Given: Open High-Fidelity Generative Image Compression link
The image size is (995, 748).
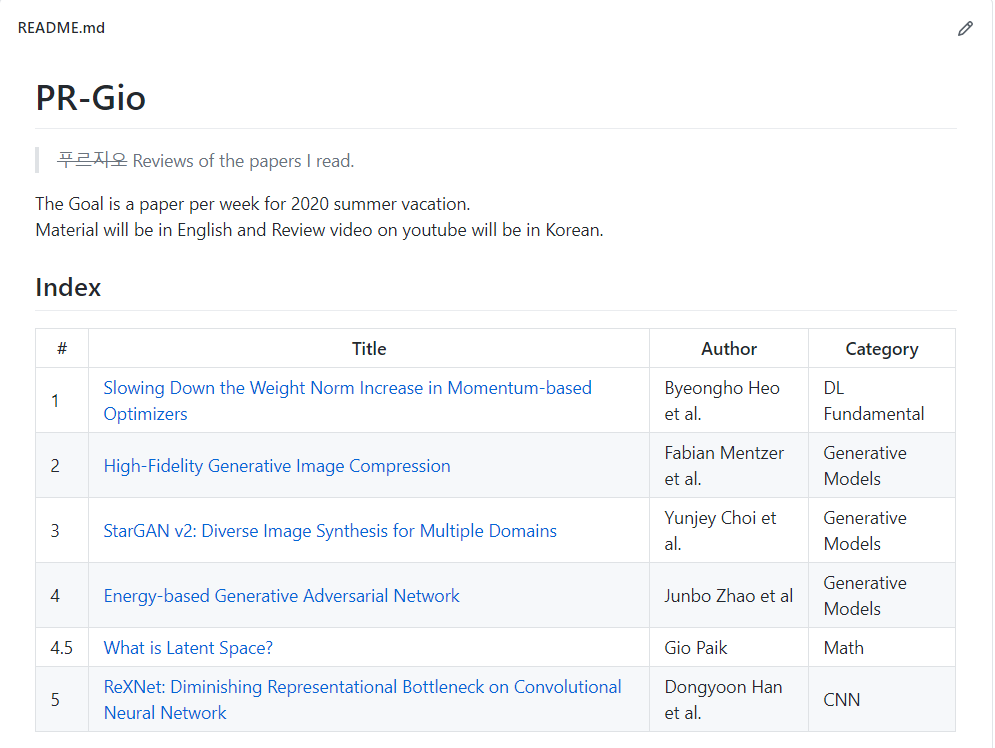Looking at the screenshot, I should [277, 466].
